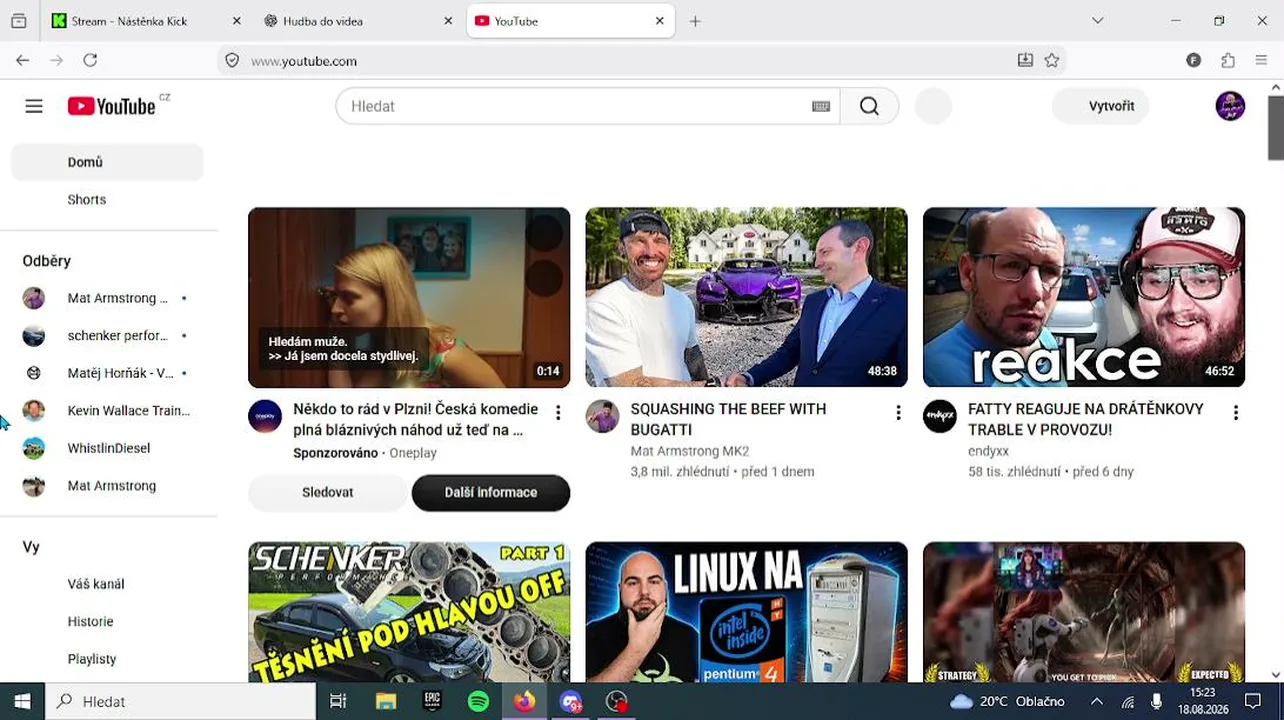Click the search magnifier button
The image size is (1284, 720).
869,106
